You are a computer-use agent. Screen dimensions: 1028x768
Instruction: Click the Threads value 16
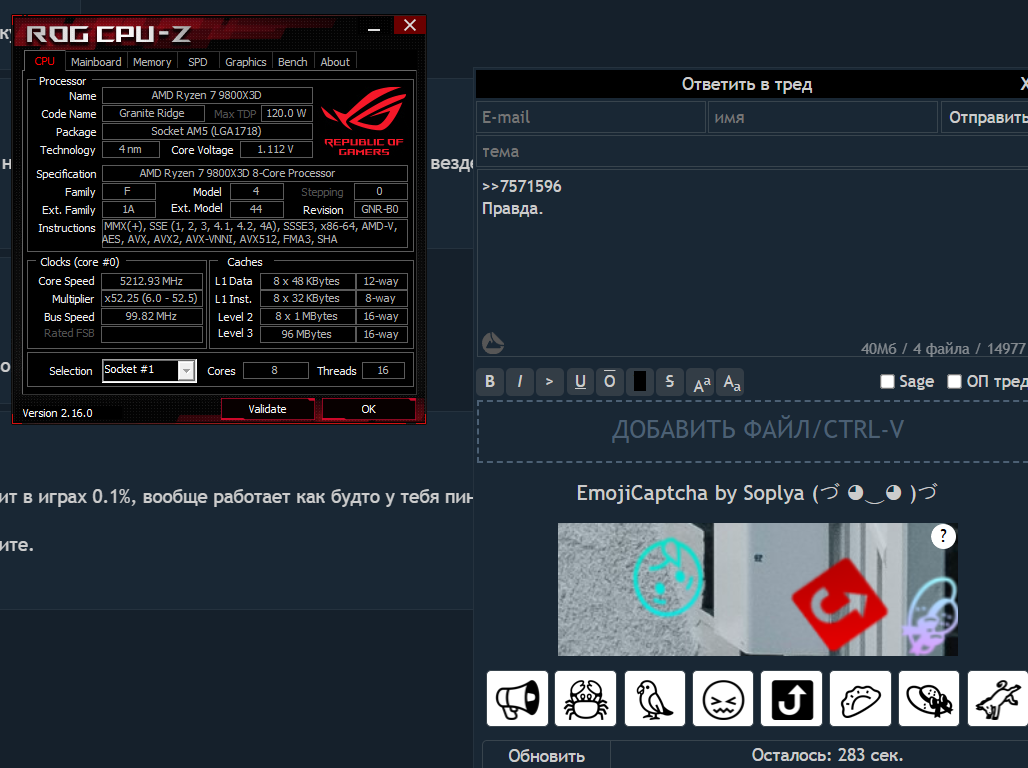(x=383, y=371)
